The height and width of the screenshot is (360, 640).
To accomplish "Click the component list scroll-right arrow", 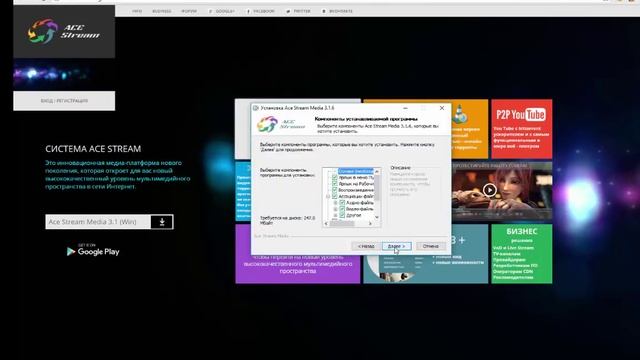I will 370,223.
